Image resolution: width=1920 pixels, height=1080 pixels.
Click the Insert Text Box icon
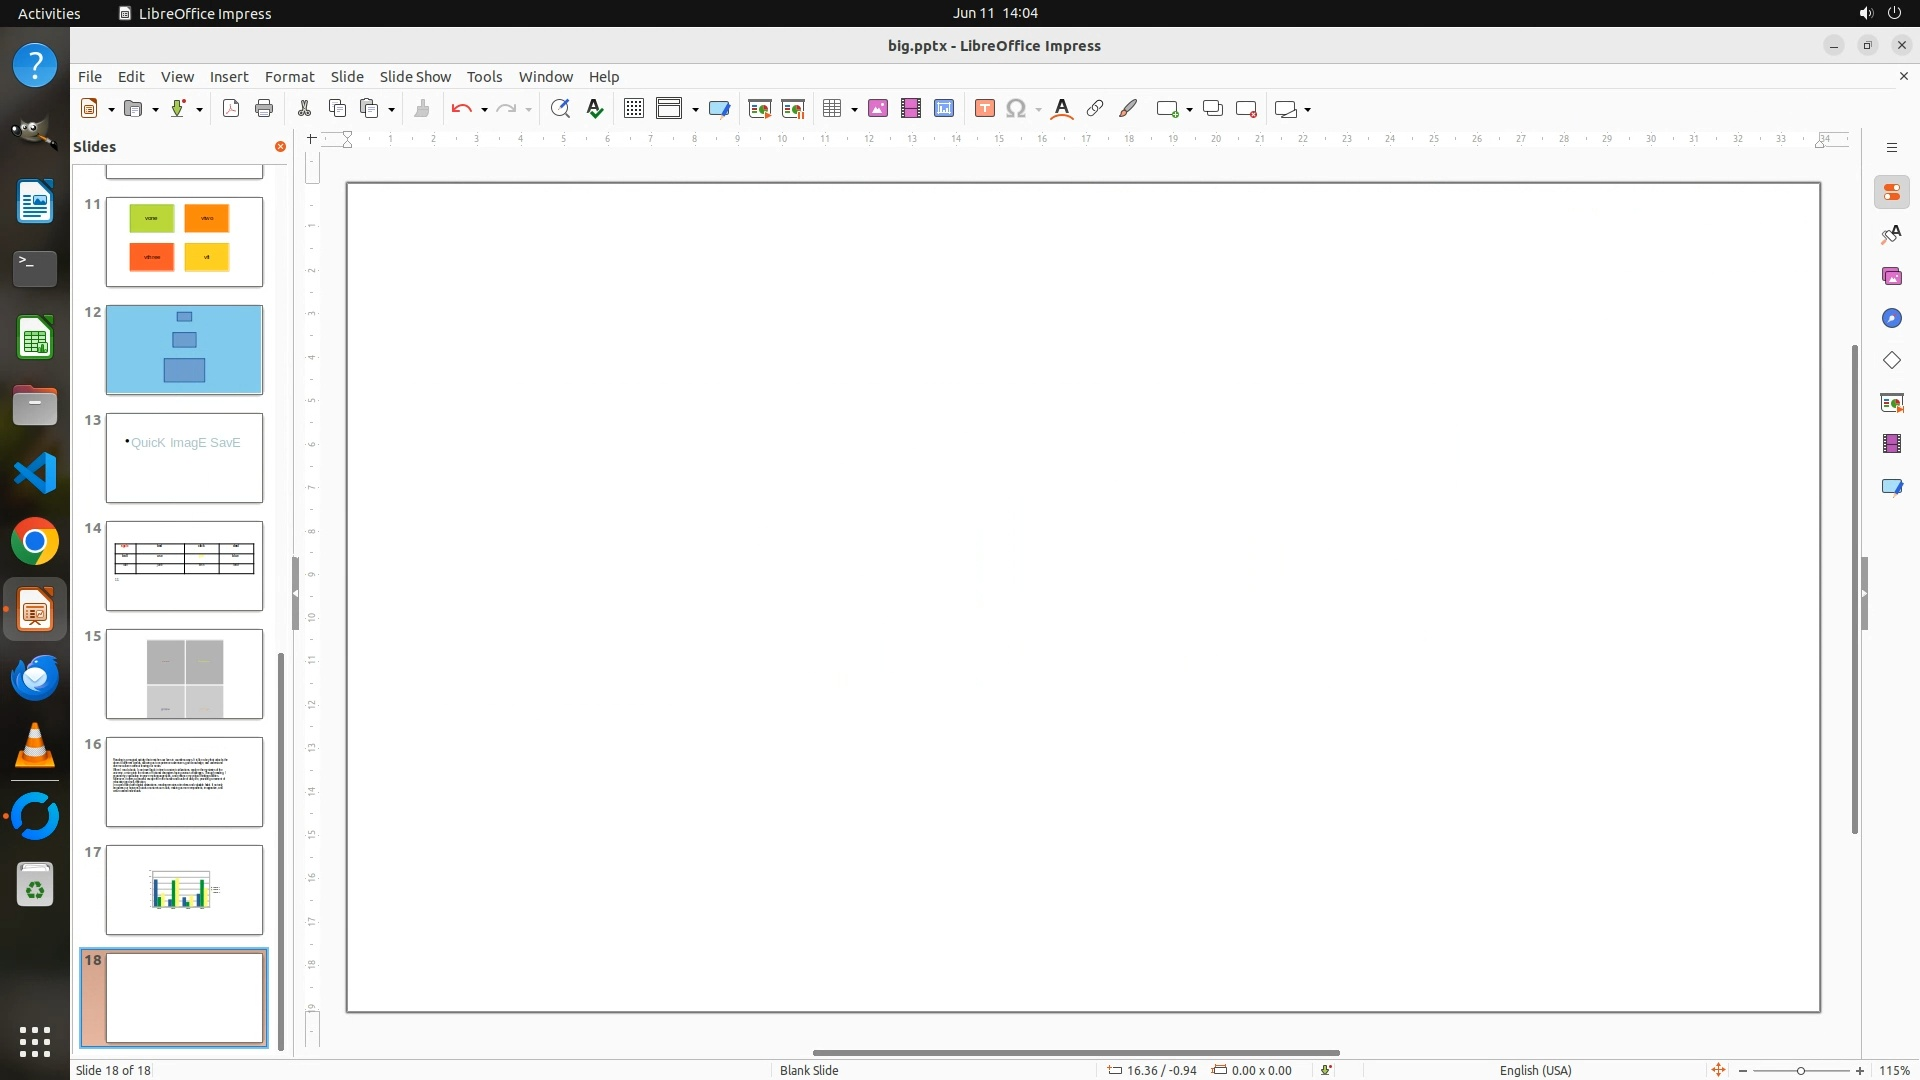[x=984, y=109]
